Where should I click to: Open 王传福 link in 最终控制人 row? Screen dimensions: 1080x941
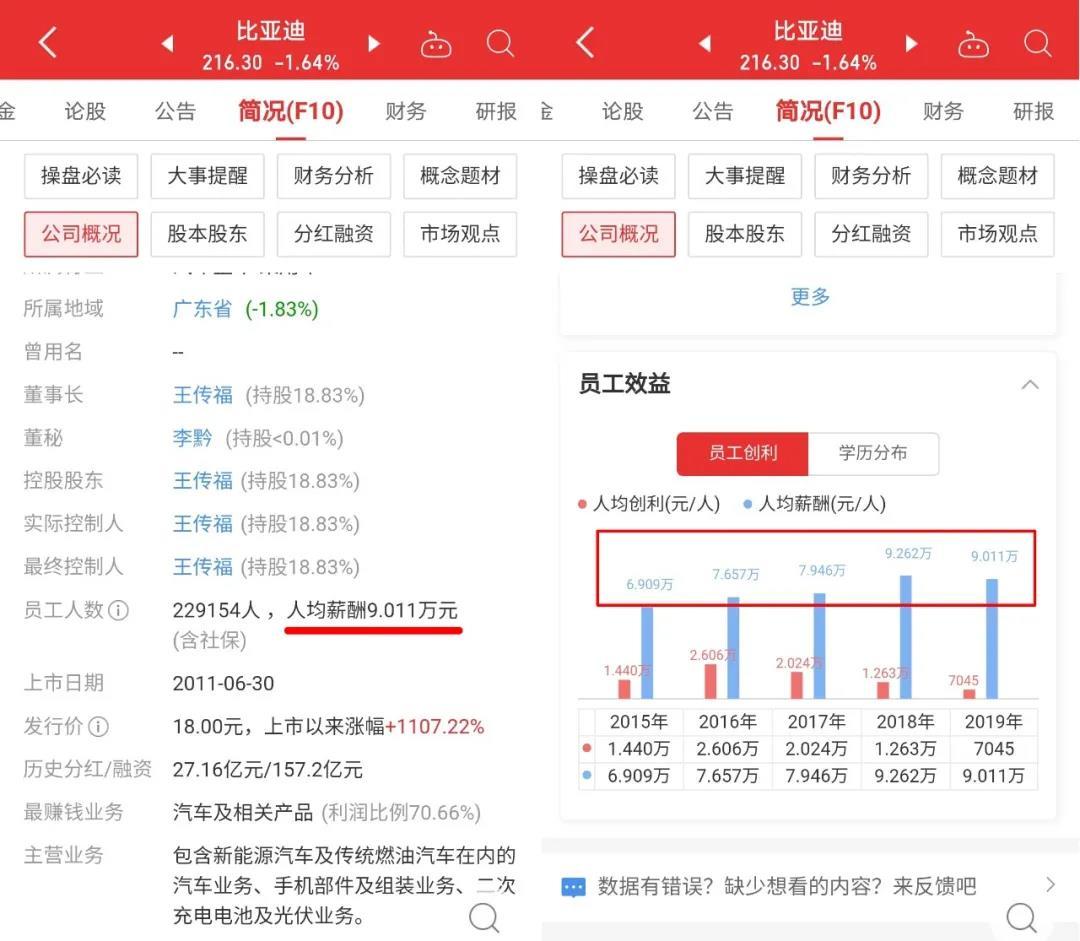click(x=202, y=567)
